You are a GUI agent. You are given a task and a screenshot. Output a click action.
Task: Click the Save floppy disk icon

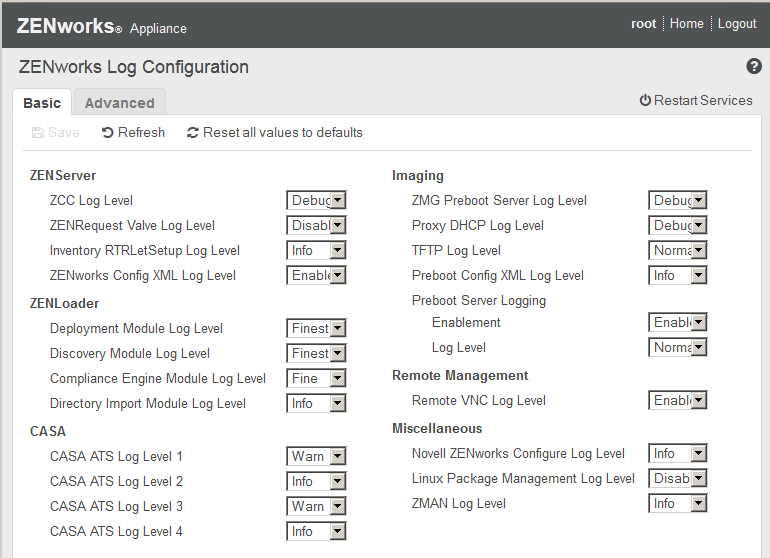coord(38,133)
